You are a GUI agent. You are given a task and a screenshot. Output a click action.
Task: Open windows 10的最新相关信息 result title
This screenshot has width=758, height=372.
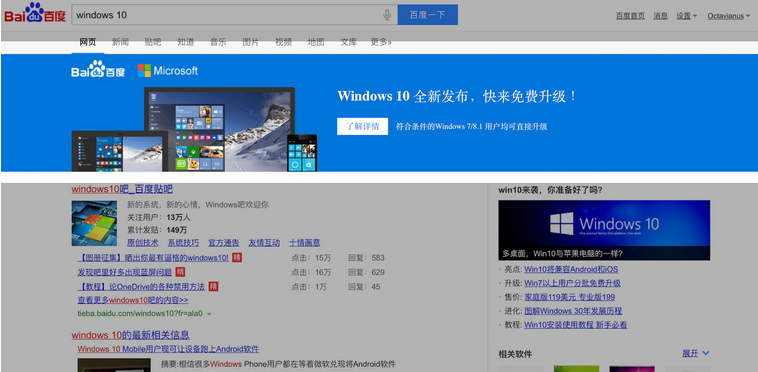(131, 335)
